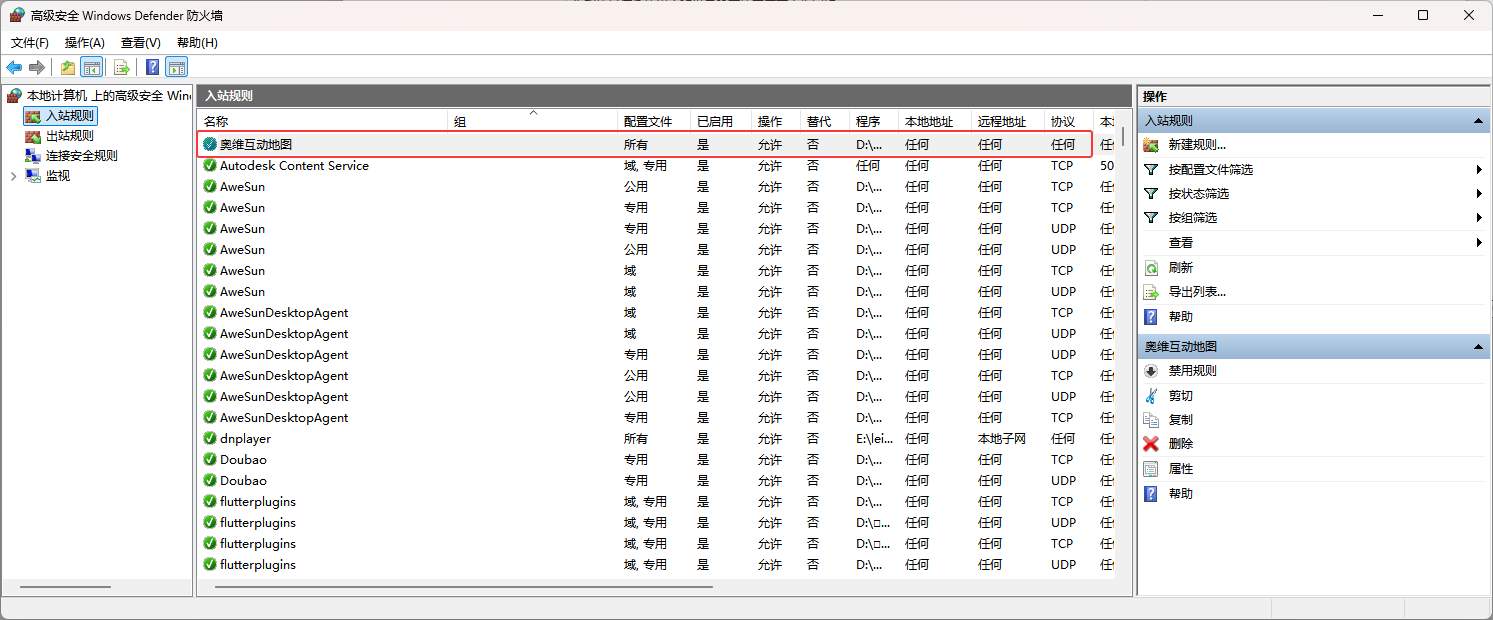Select 入站规则 in the console tree
Screen dimensions: 1493x620
70,116
